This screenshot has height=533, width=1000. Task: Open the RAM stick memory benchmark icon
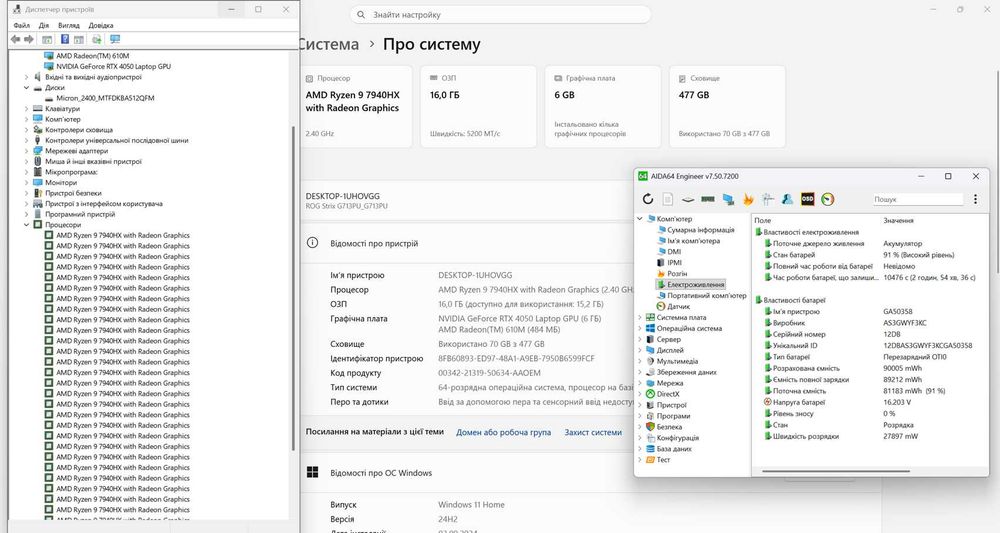coord(707,200)
